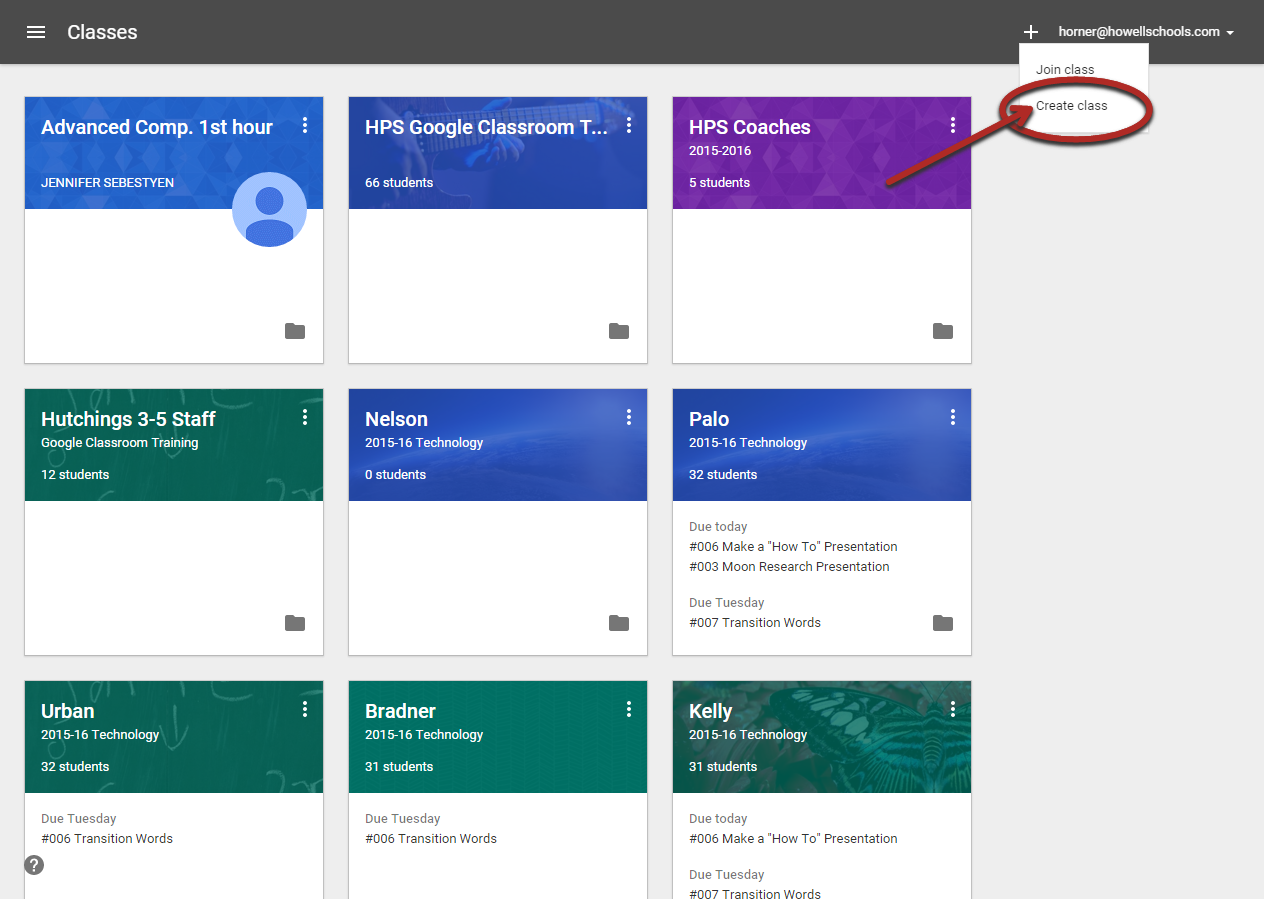
Task: Open the HPS Coaches card options menu
Action: (x=953, y=125)
